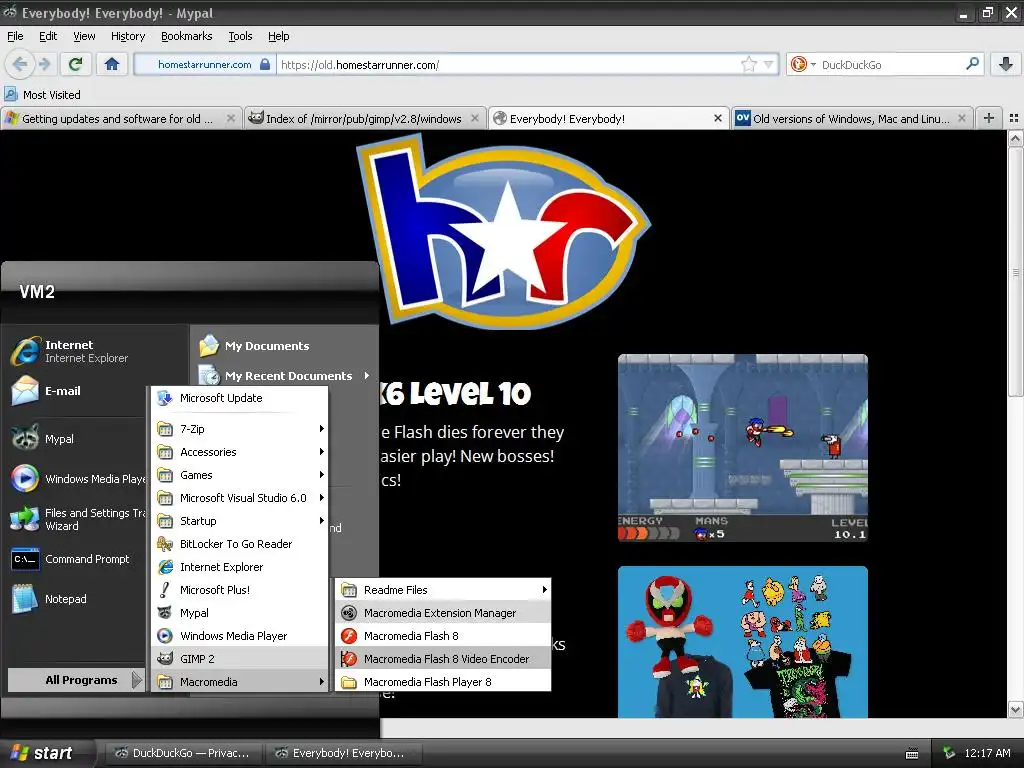The image size is (1024, 768).
Task: Expand the Accessories submenu
Action: (240, 452)
